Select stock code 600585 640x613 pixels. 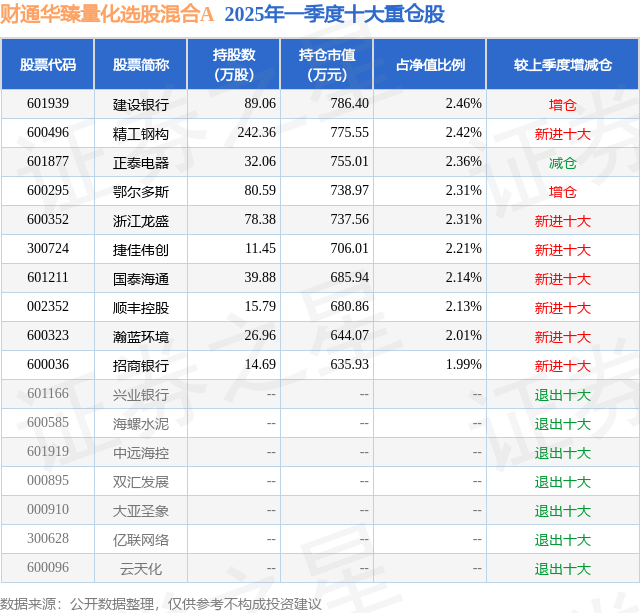pyautogui.click(x=48, y=422)
